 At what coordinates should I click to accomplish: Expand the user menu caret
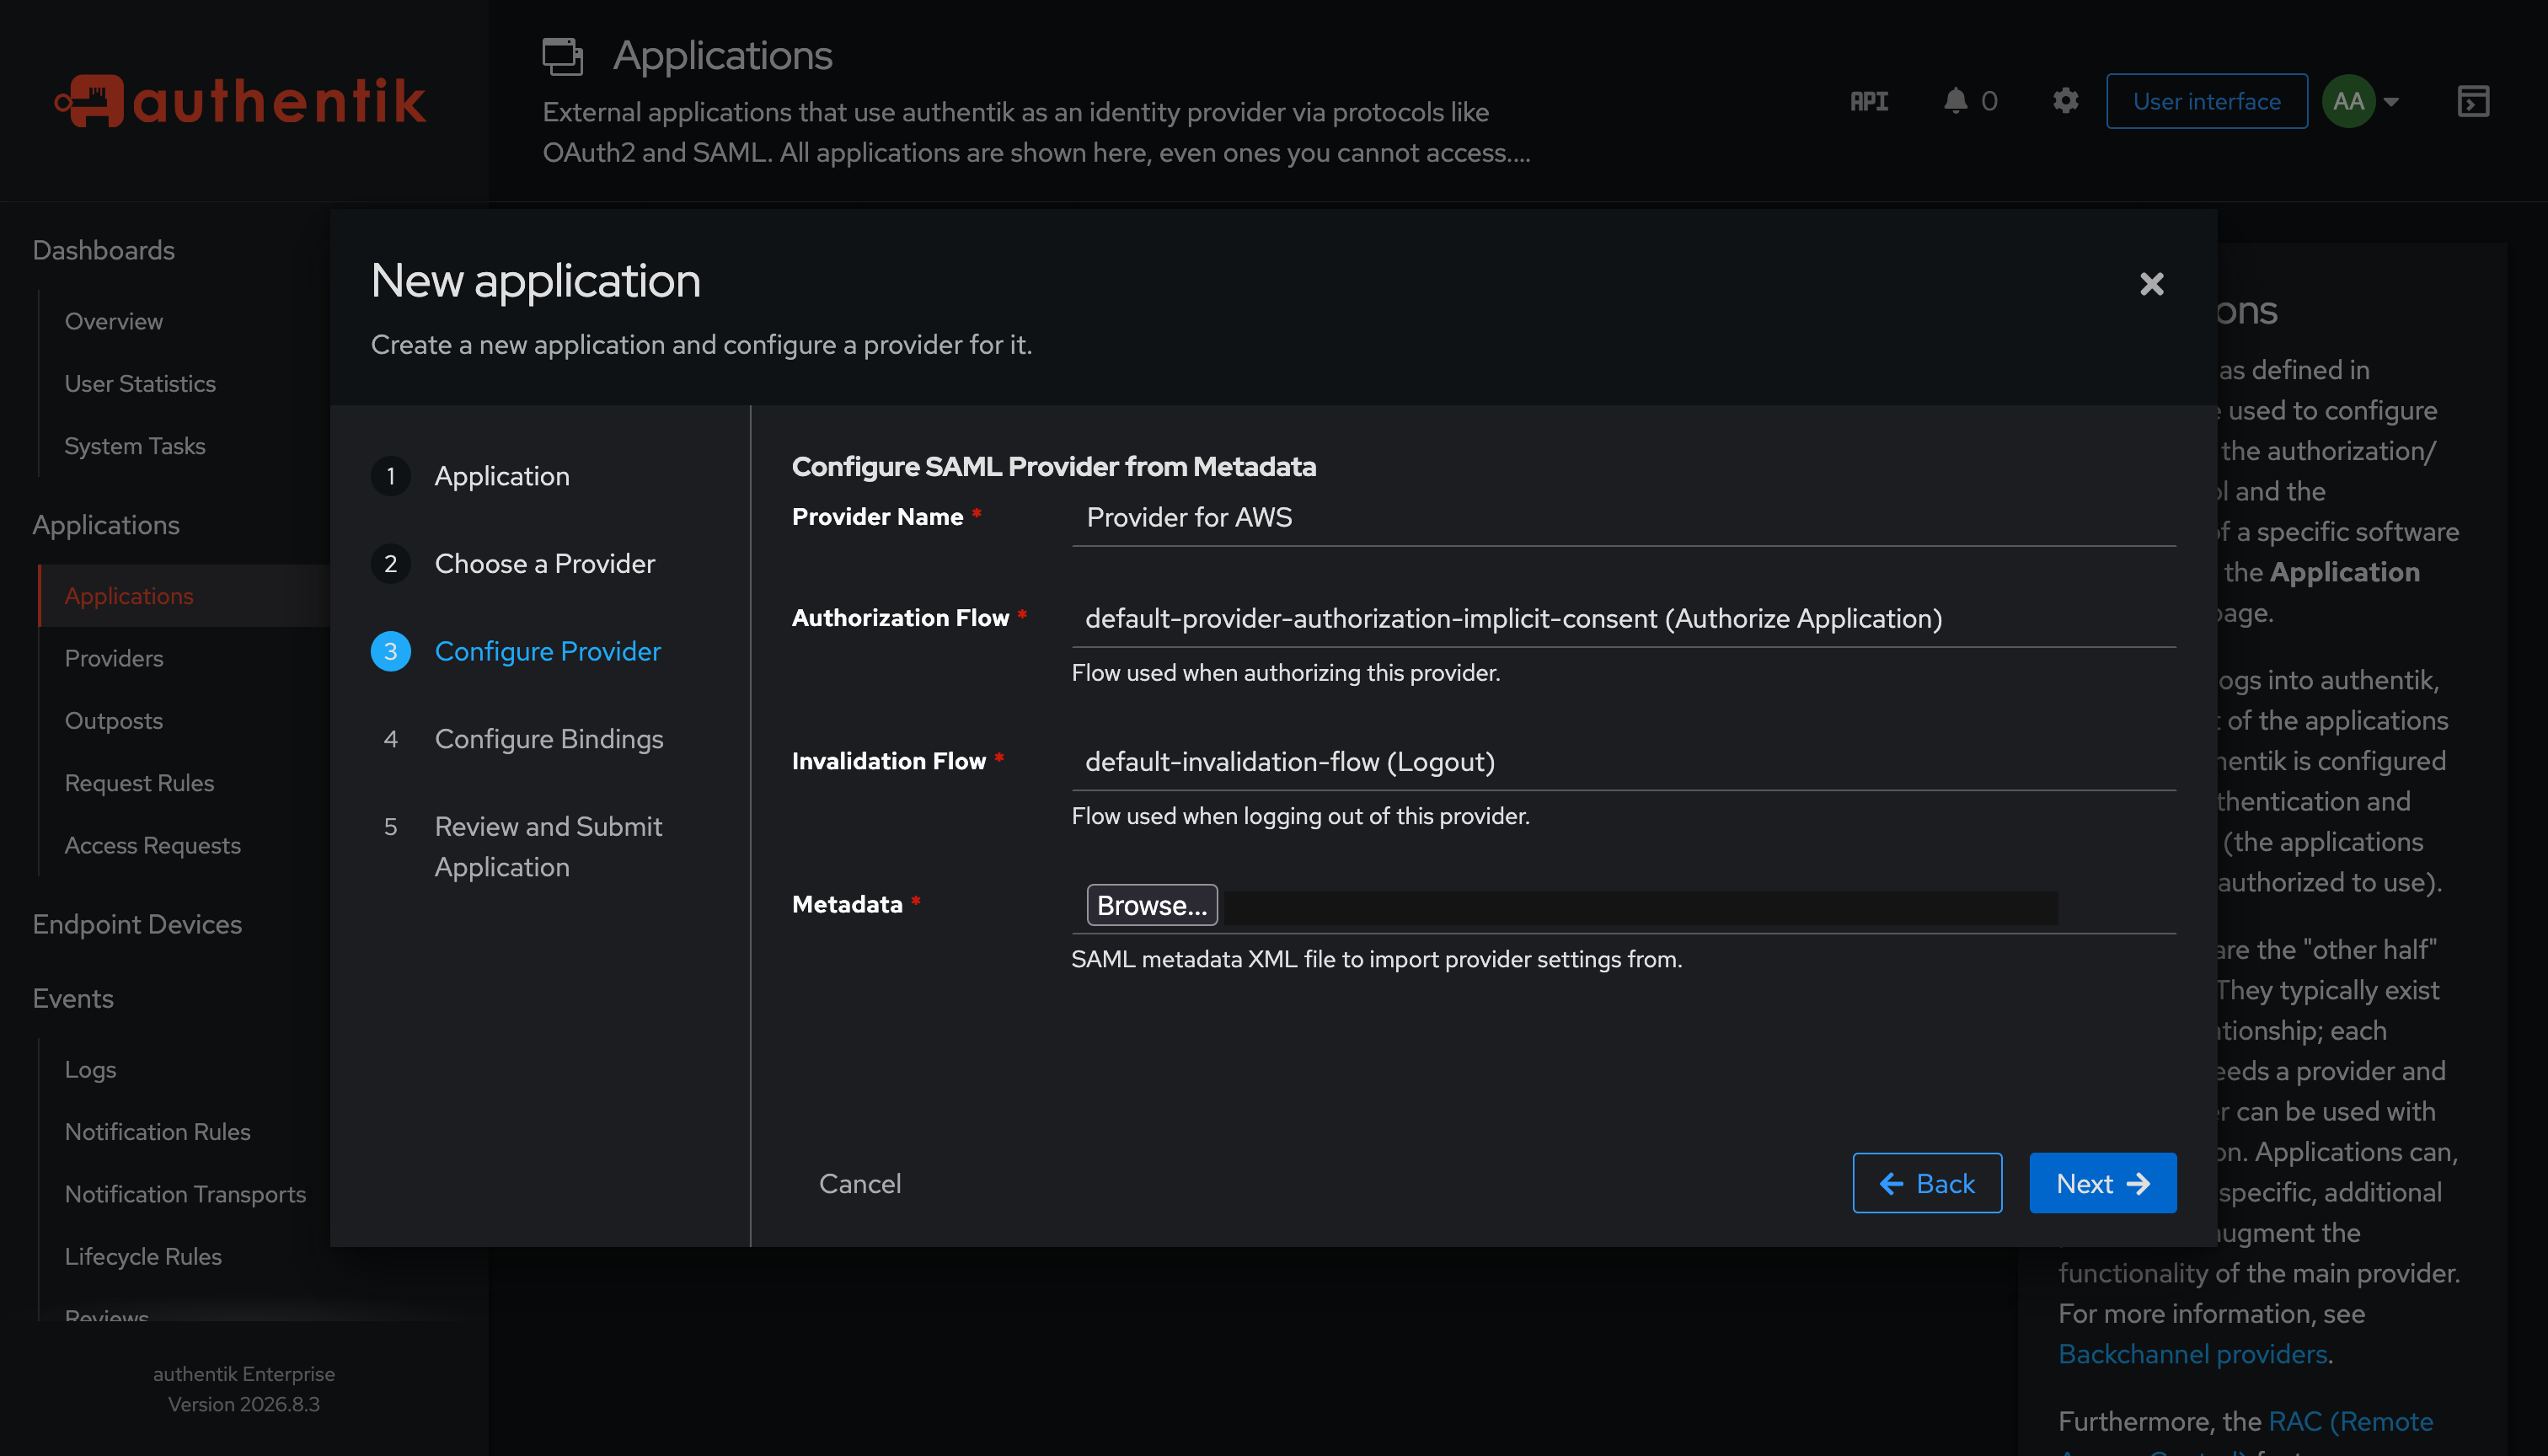(2391, 101)
